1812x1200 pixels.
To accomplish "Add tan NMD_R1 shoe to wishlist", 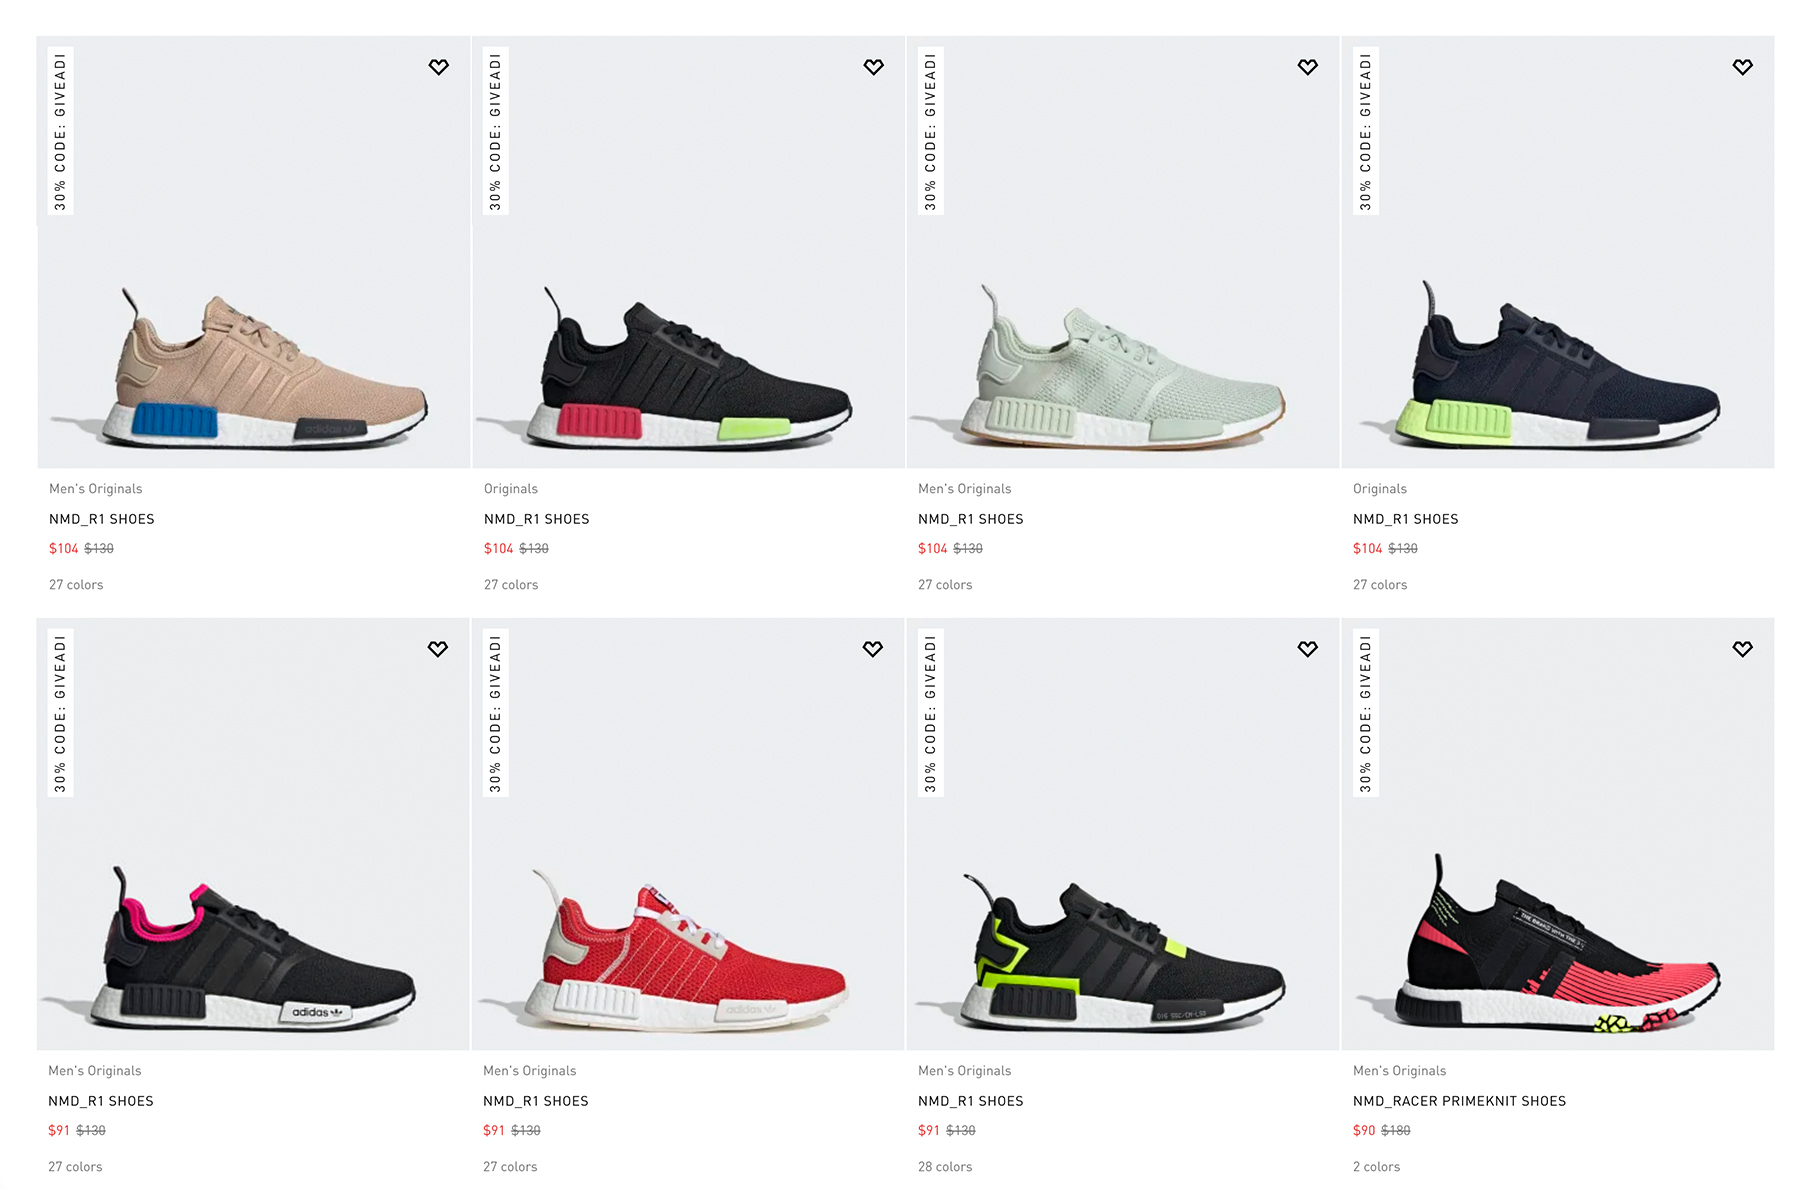I will (x=439, y=67).
